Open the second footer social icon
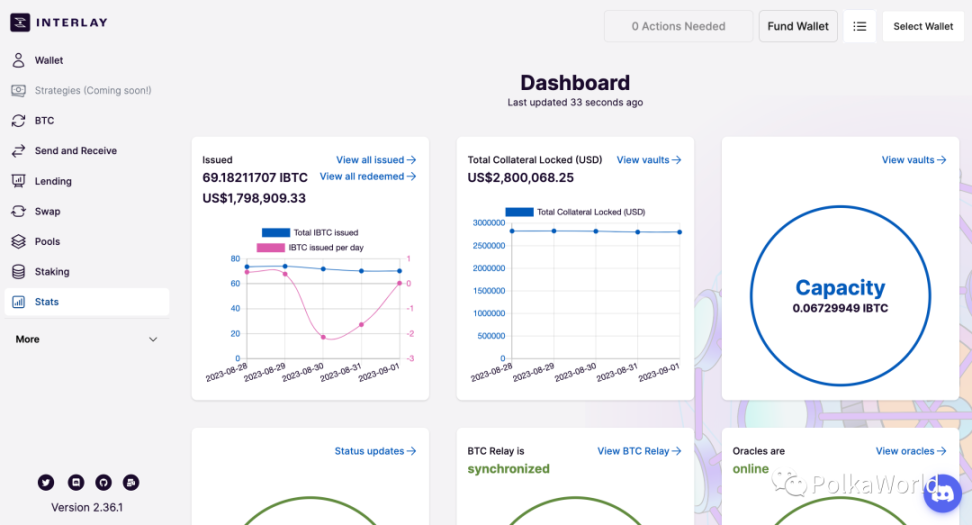The height and width of the screenshot is (525, 972). click(76, 482)
